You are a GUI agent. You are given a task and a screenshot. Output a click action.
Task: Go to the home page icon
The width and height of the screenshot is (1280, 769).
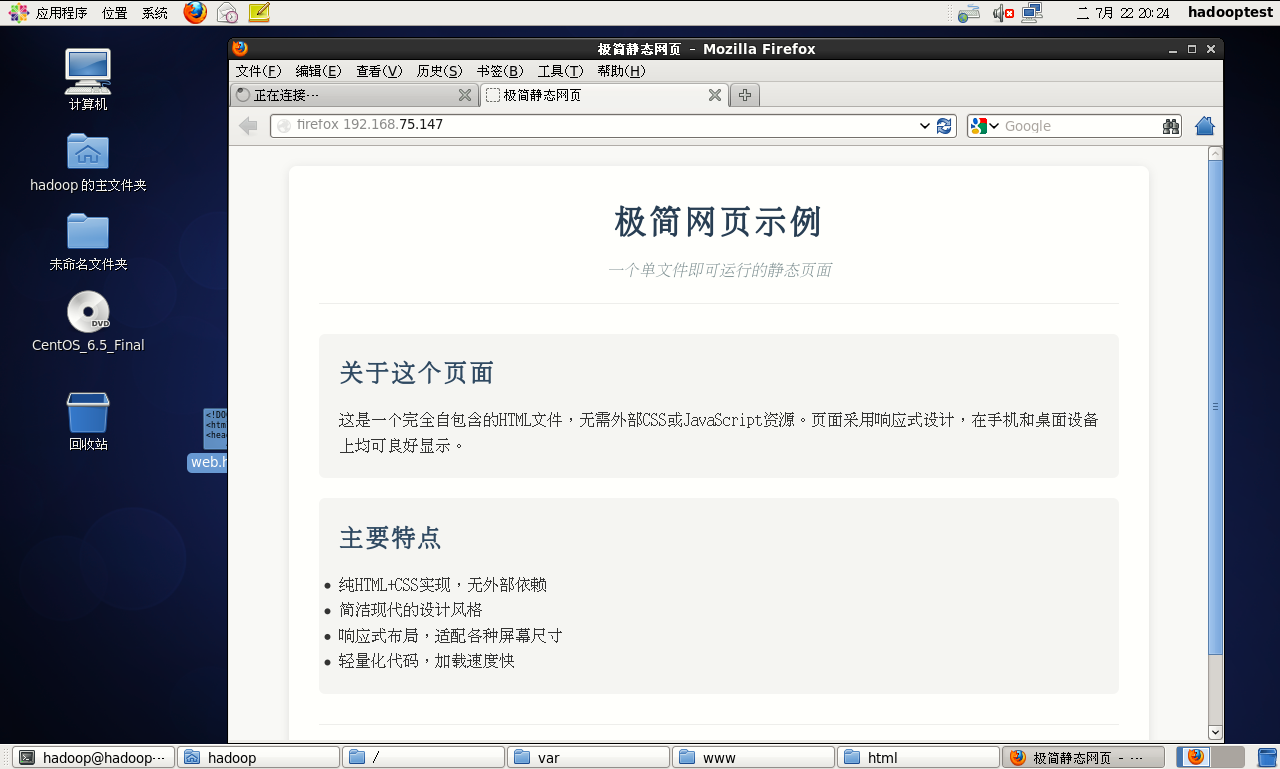coord(1205,126)
